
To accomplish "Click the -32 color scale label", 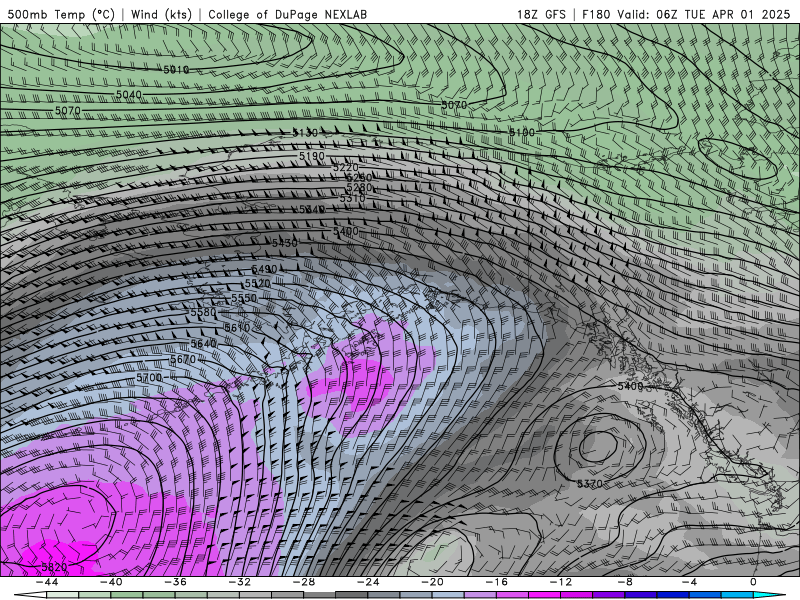I will [x=239, y=582].
